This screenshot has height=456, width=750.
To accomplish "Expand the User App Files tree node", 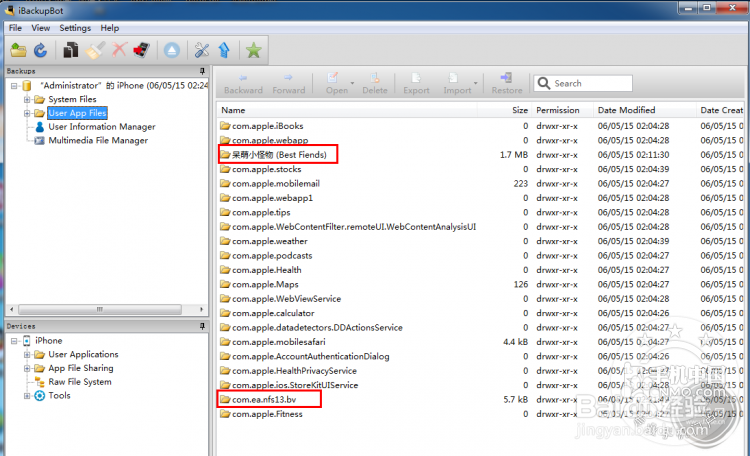I will point(27,113).
